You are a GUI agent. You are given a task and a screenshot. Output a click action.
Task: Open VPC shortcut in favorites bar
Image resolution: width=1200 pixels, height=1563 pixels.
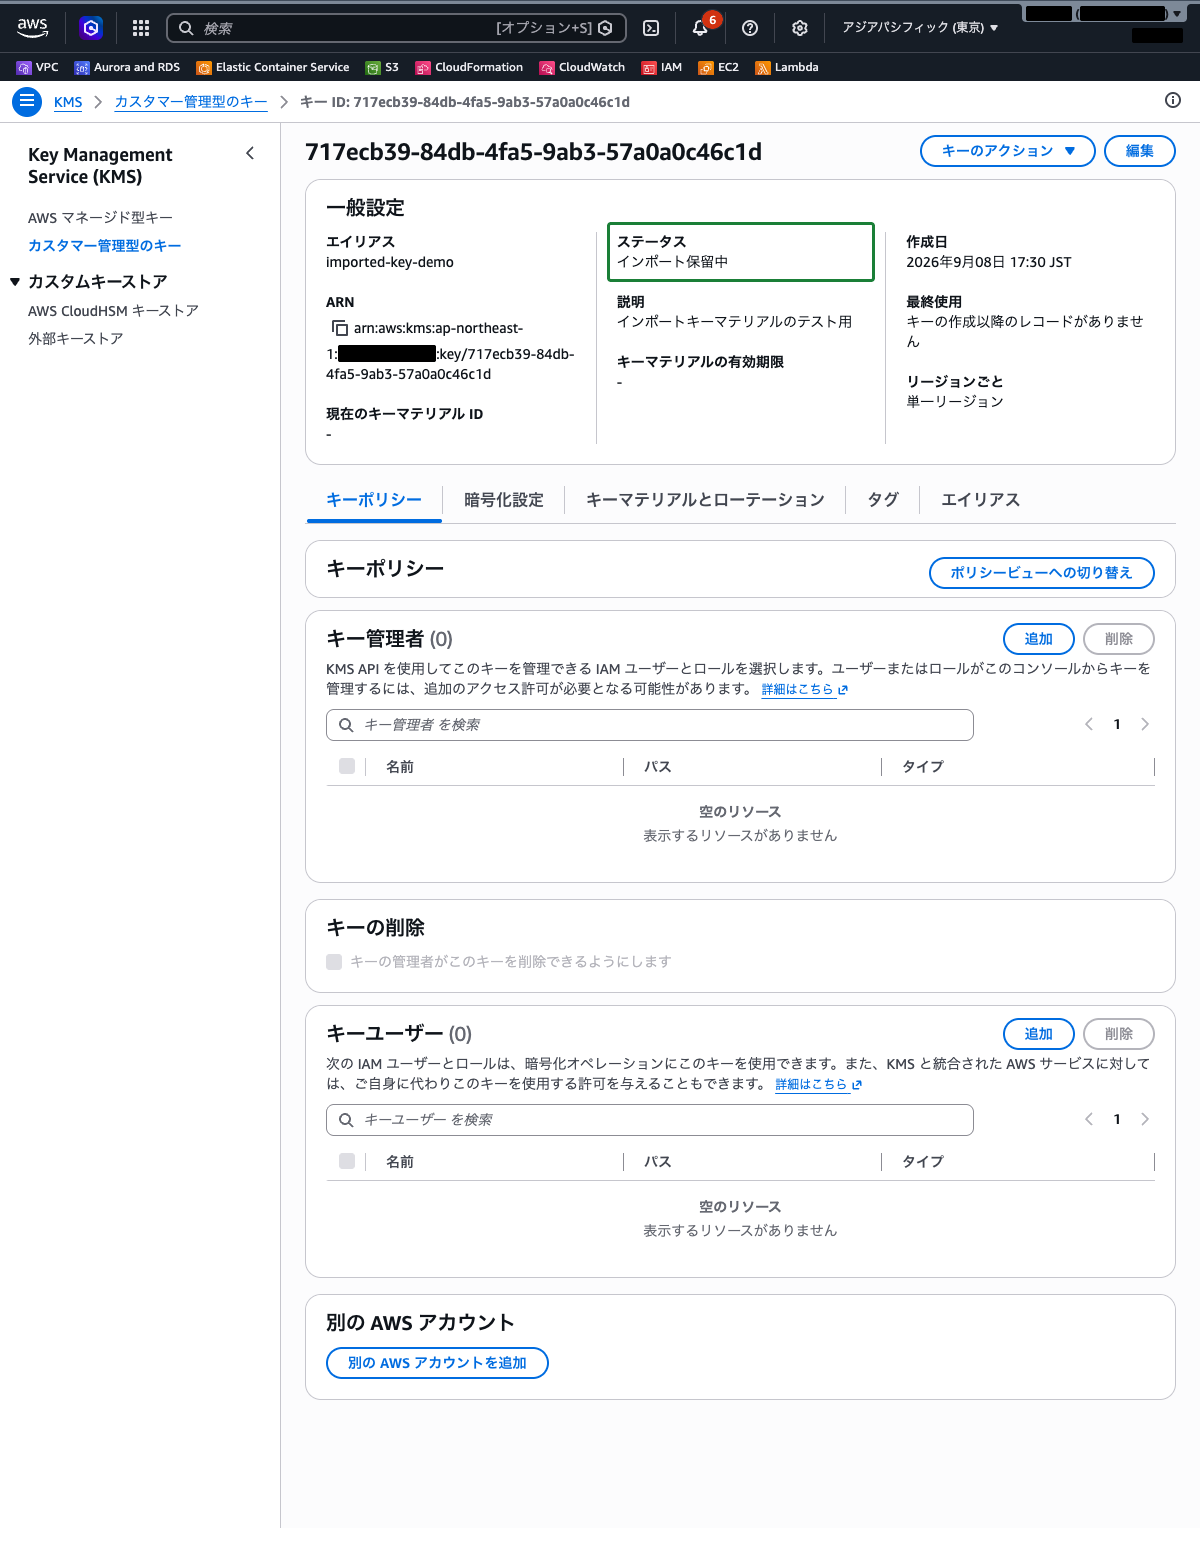tap(38, 67)
